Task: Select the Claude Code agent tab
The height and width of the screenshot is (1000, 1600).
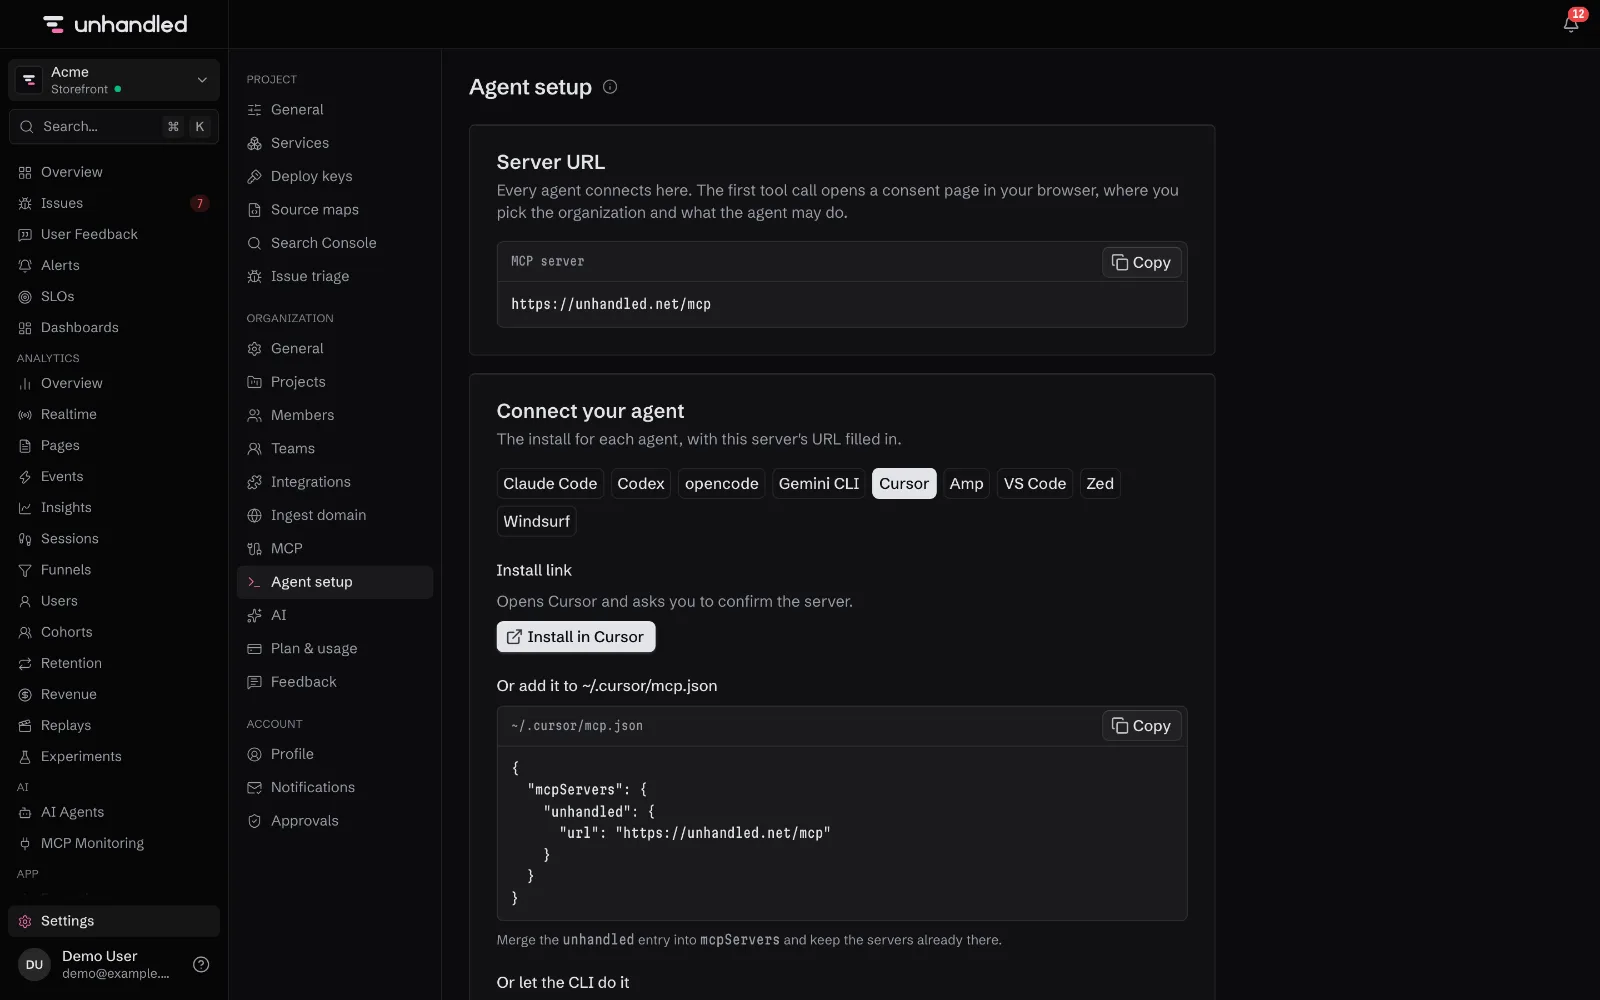Action: [550, 484]
